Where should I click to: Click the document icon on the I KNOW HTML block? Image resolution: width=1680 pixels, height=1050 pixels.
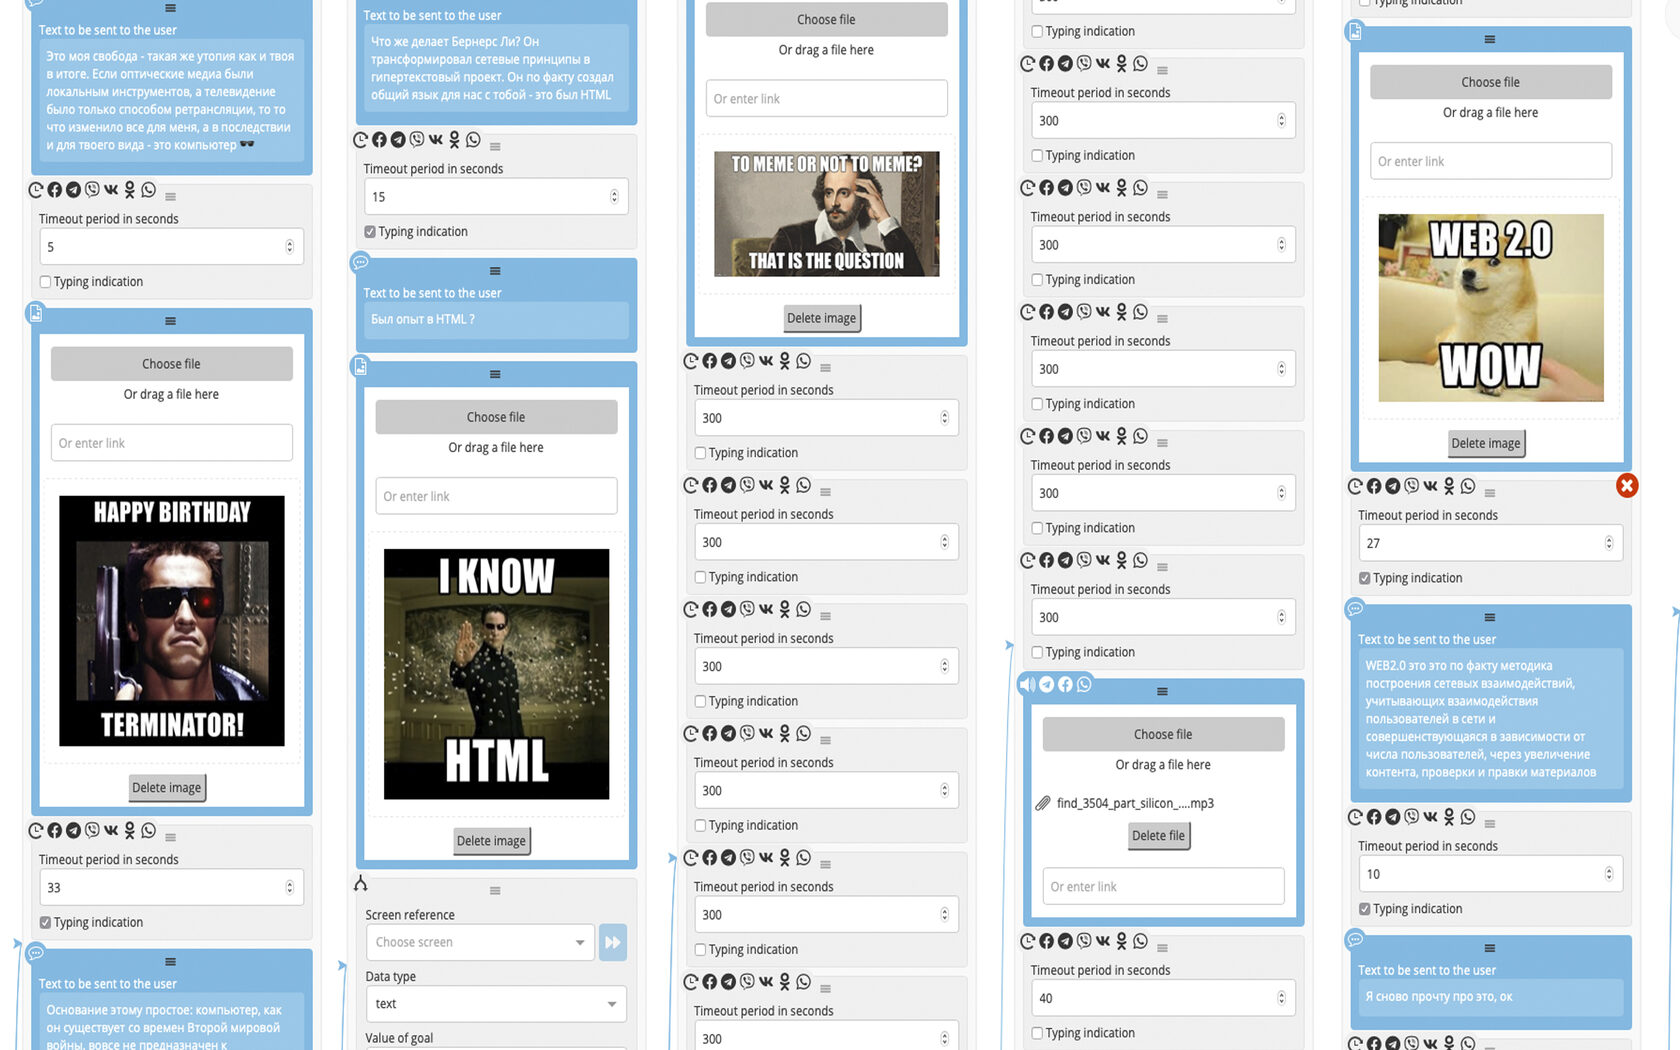coord(360,366)
